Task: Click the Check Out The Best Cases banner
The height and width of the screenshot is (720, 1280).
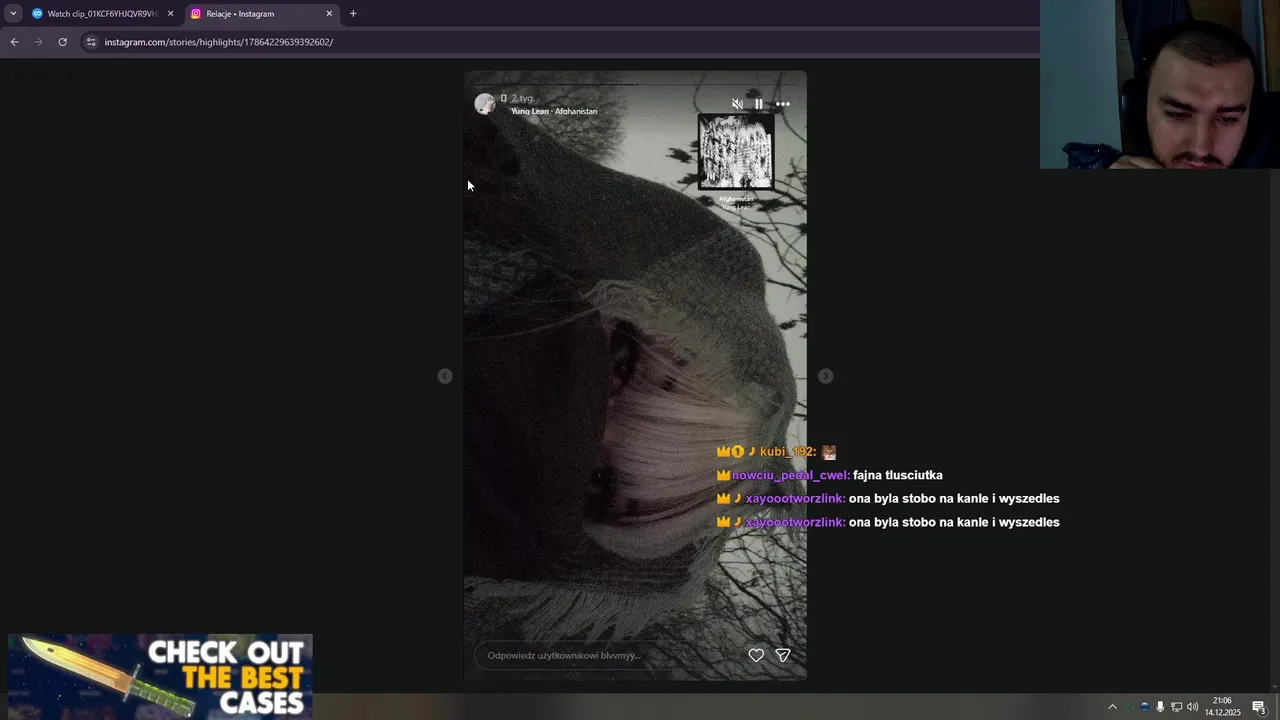Action: [160, 676]
